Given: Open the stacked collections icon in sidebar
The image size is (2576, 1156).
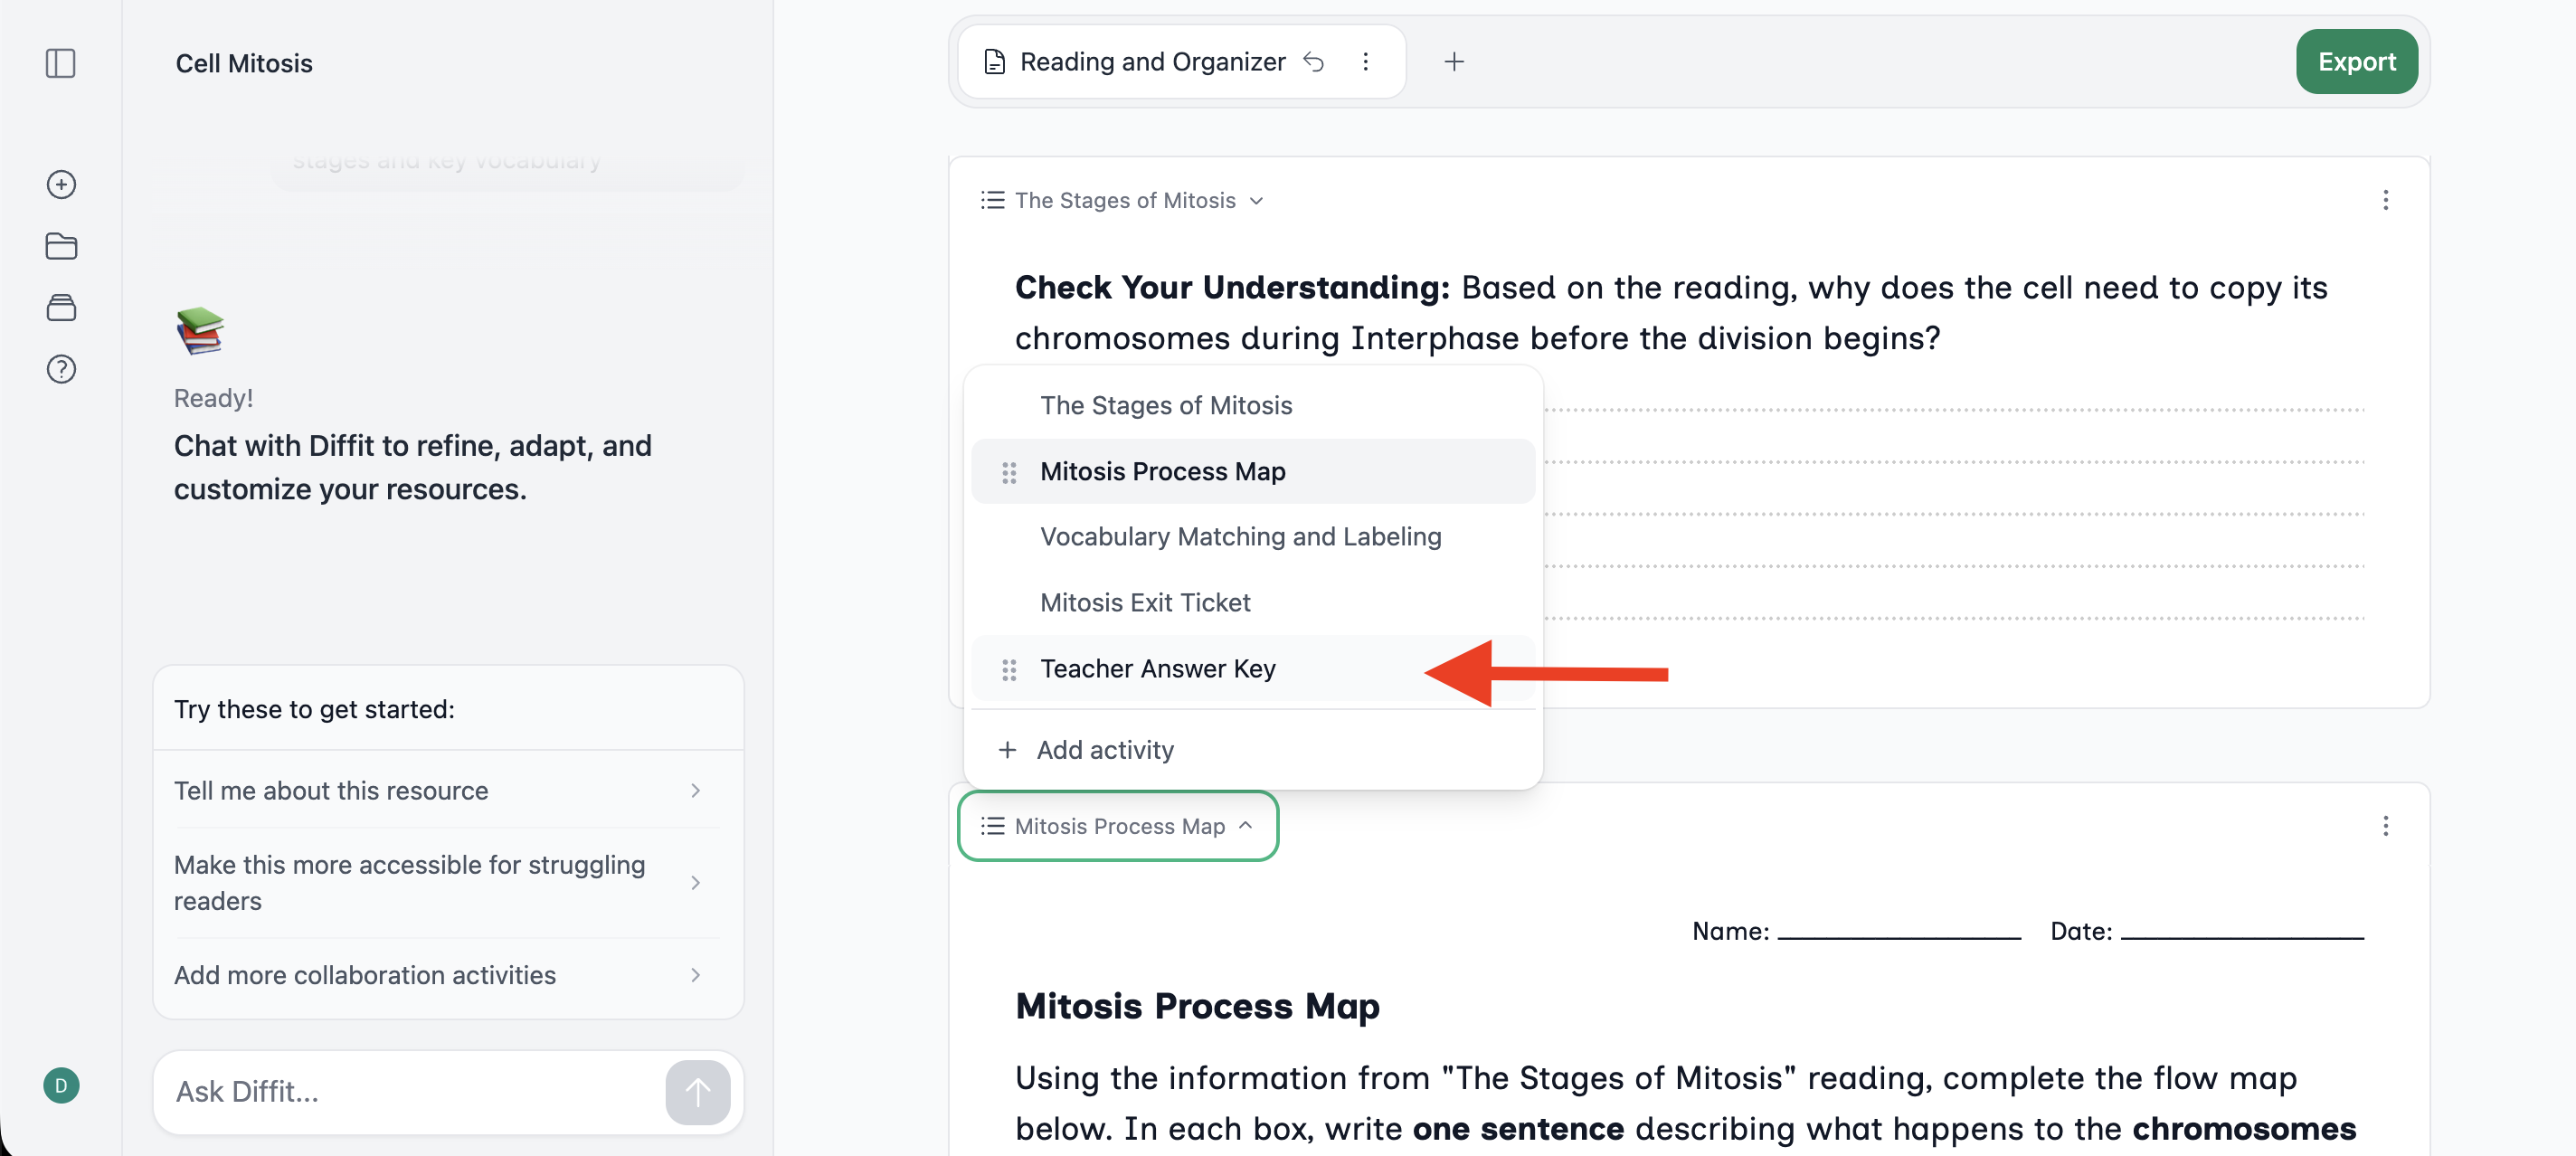Looking at the screenshot, I should click(x=61, y=308).
